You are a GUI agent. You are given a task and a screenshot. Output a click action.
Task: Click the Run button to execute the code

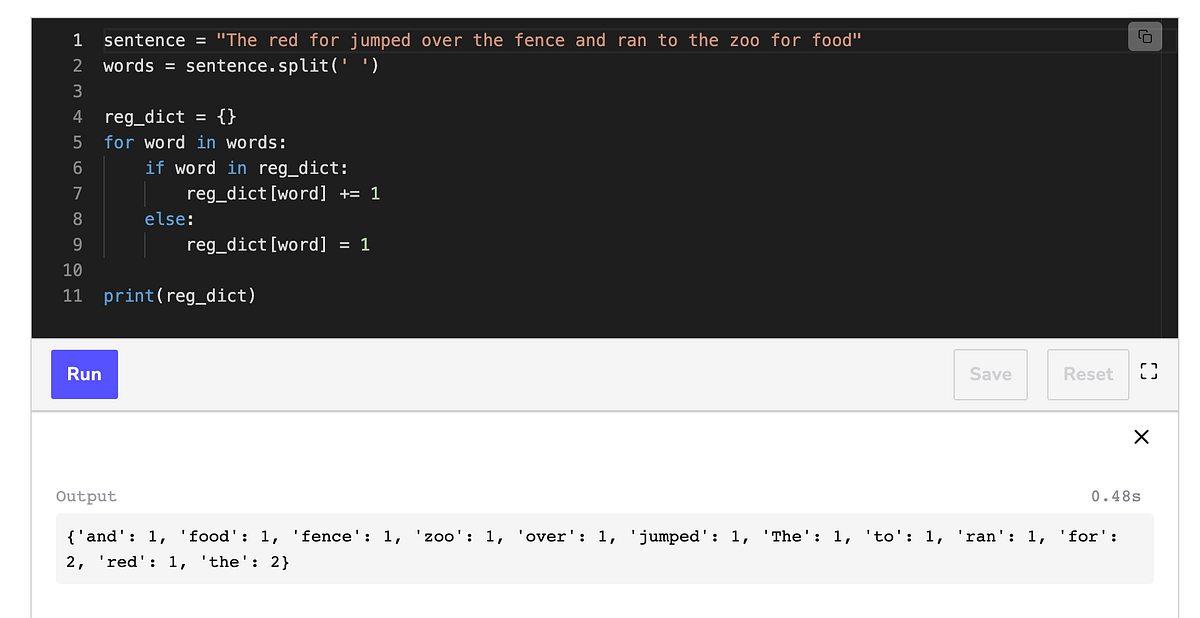point(84,374)
